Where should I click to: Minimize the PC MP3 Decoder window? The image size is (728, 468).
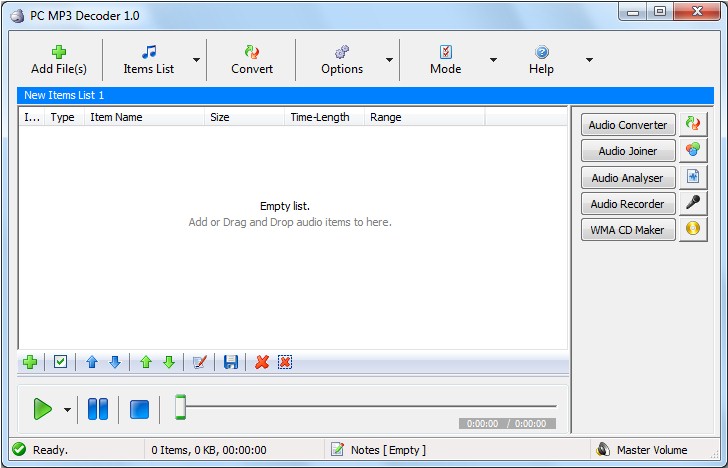pos(632,11)
